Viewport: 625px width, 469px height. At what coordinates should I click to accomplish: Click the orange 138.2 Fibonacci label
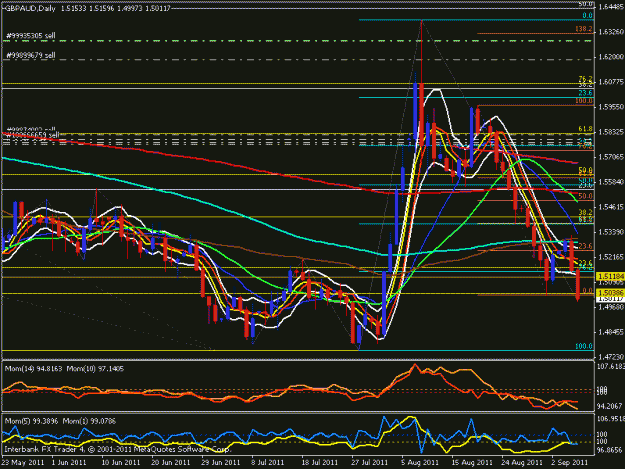tap(584, 29)
